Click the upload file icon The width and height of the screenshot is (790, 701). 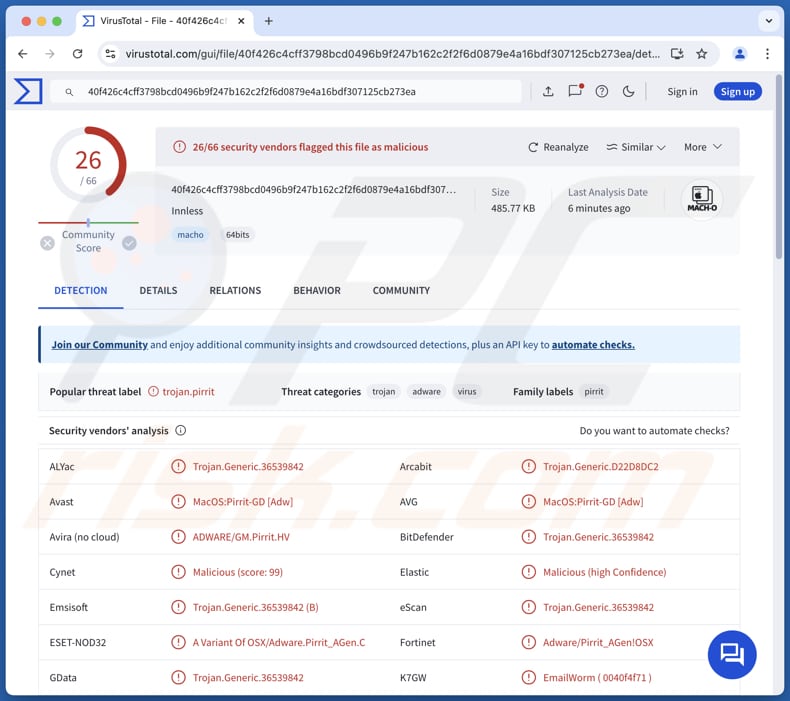(548, 91)
